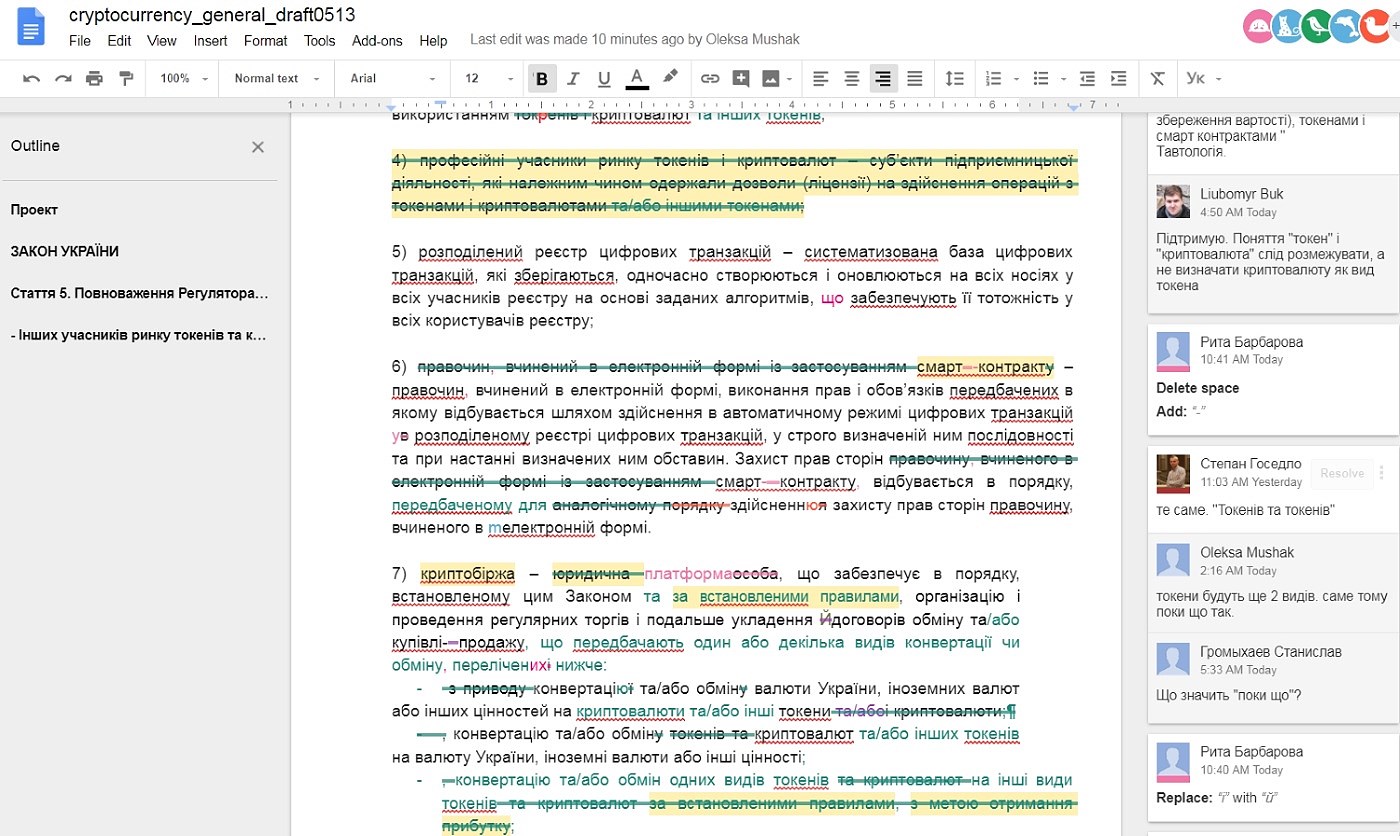Screen dimensions: 1400x836
Task: Toggle Italic formatting
Action: 573,78
